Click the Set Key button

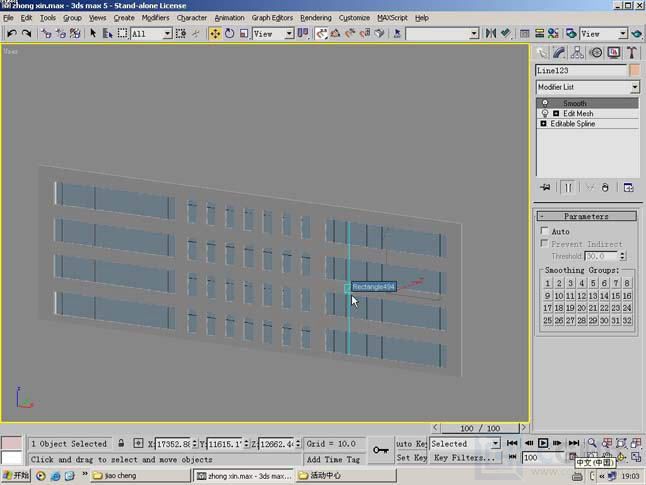pyautogui.click(x=411, y=458)
